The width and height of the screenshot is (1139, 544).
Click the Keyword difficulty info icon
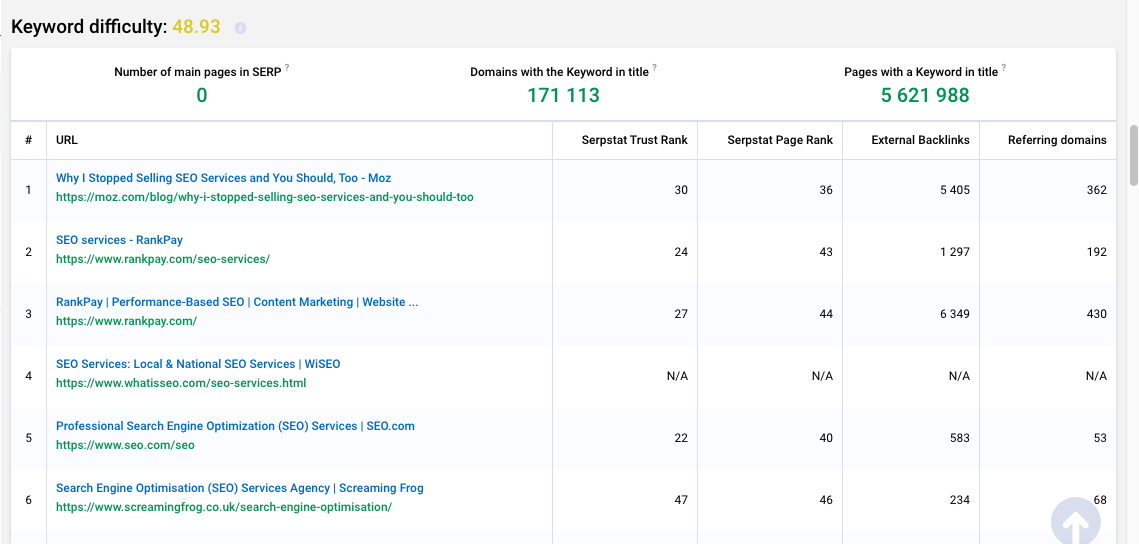point(240,28)
